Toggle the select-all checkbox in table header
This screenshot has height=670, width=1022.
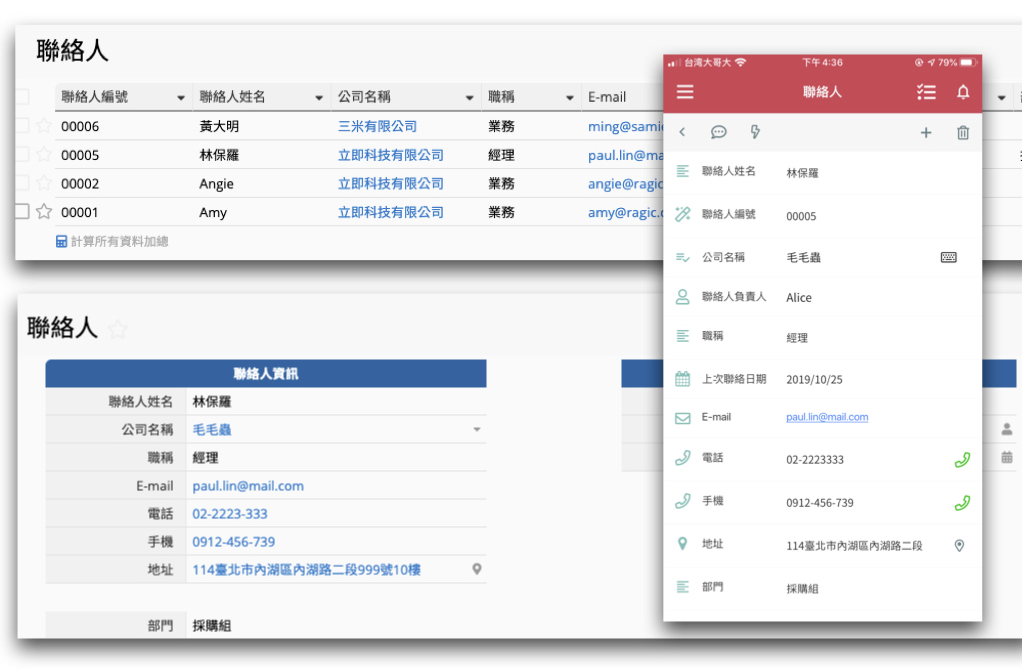pyautogui.click(x=22, y=97)
